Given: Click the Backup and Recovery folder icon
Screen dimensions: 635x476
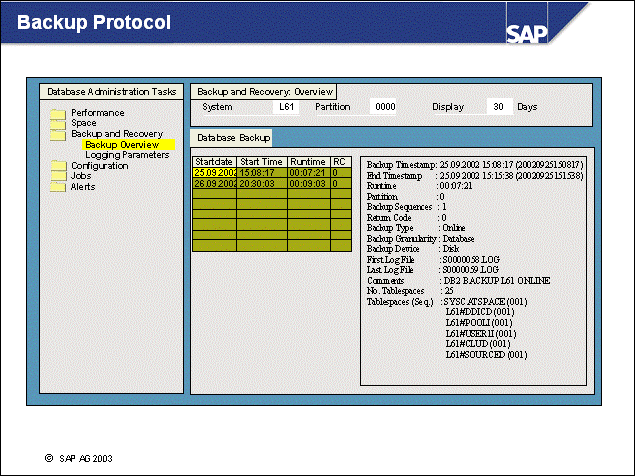Looking at the screenshot, I should [58, 134].
